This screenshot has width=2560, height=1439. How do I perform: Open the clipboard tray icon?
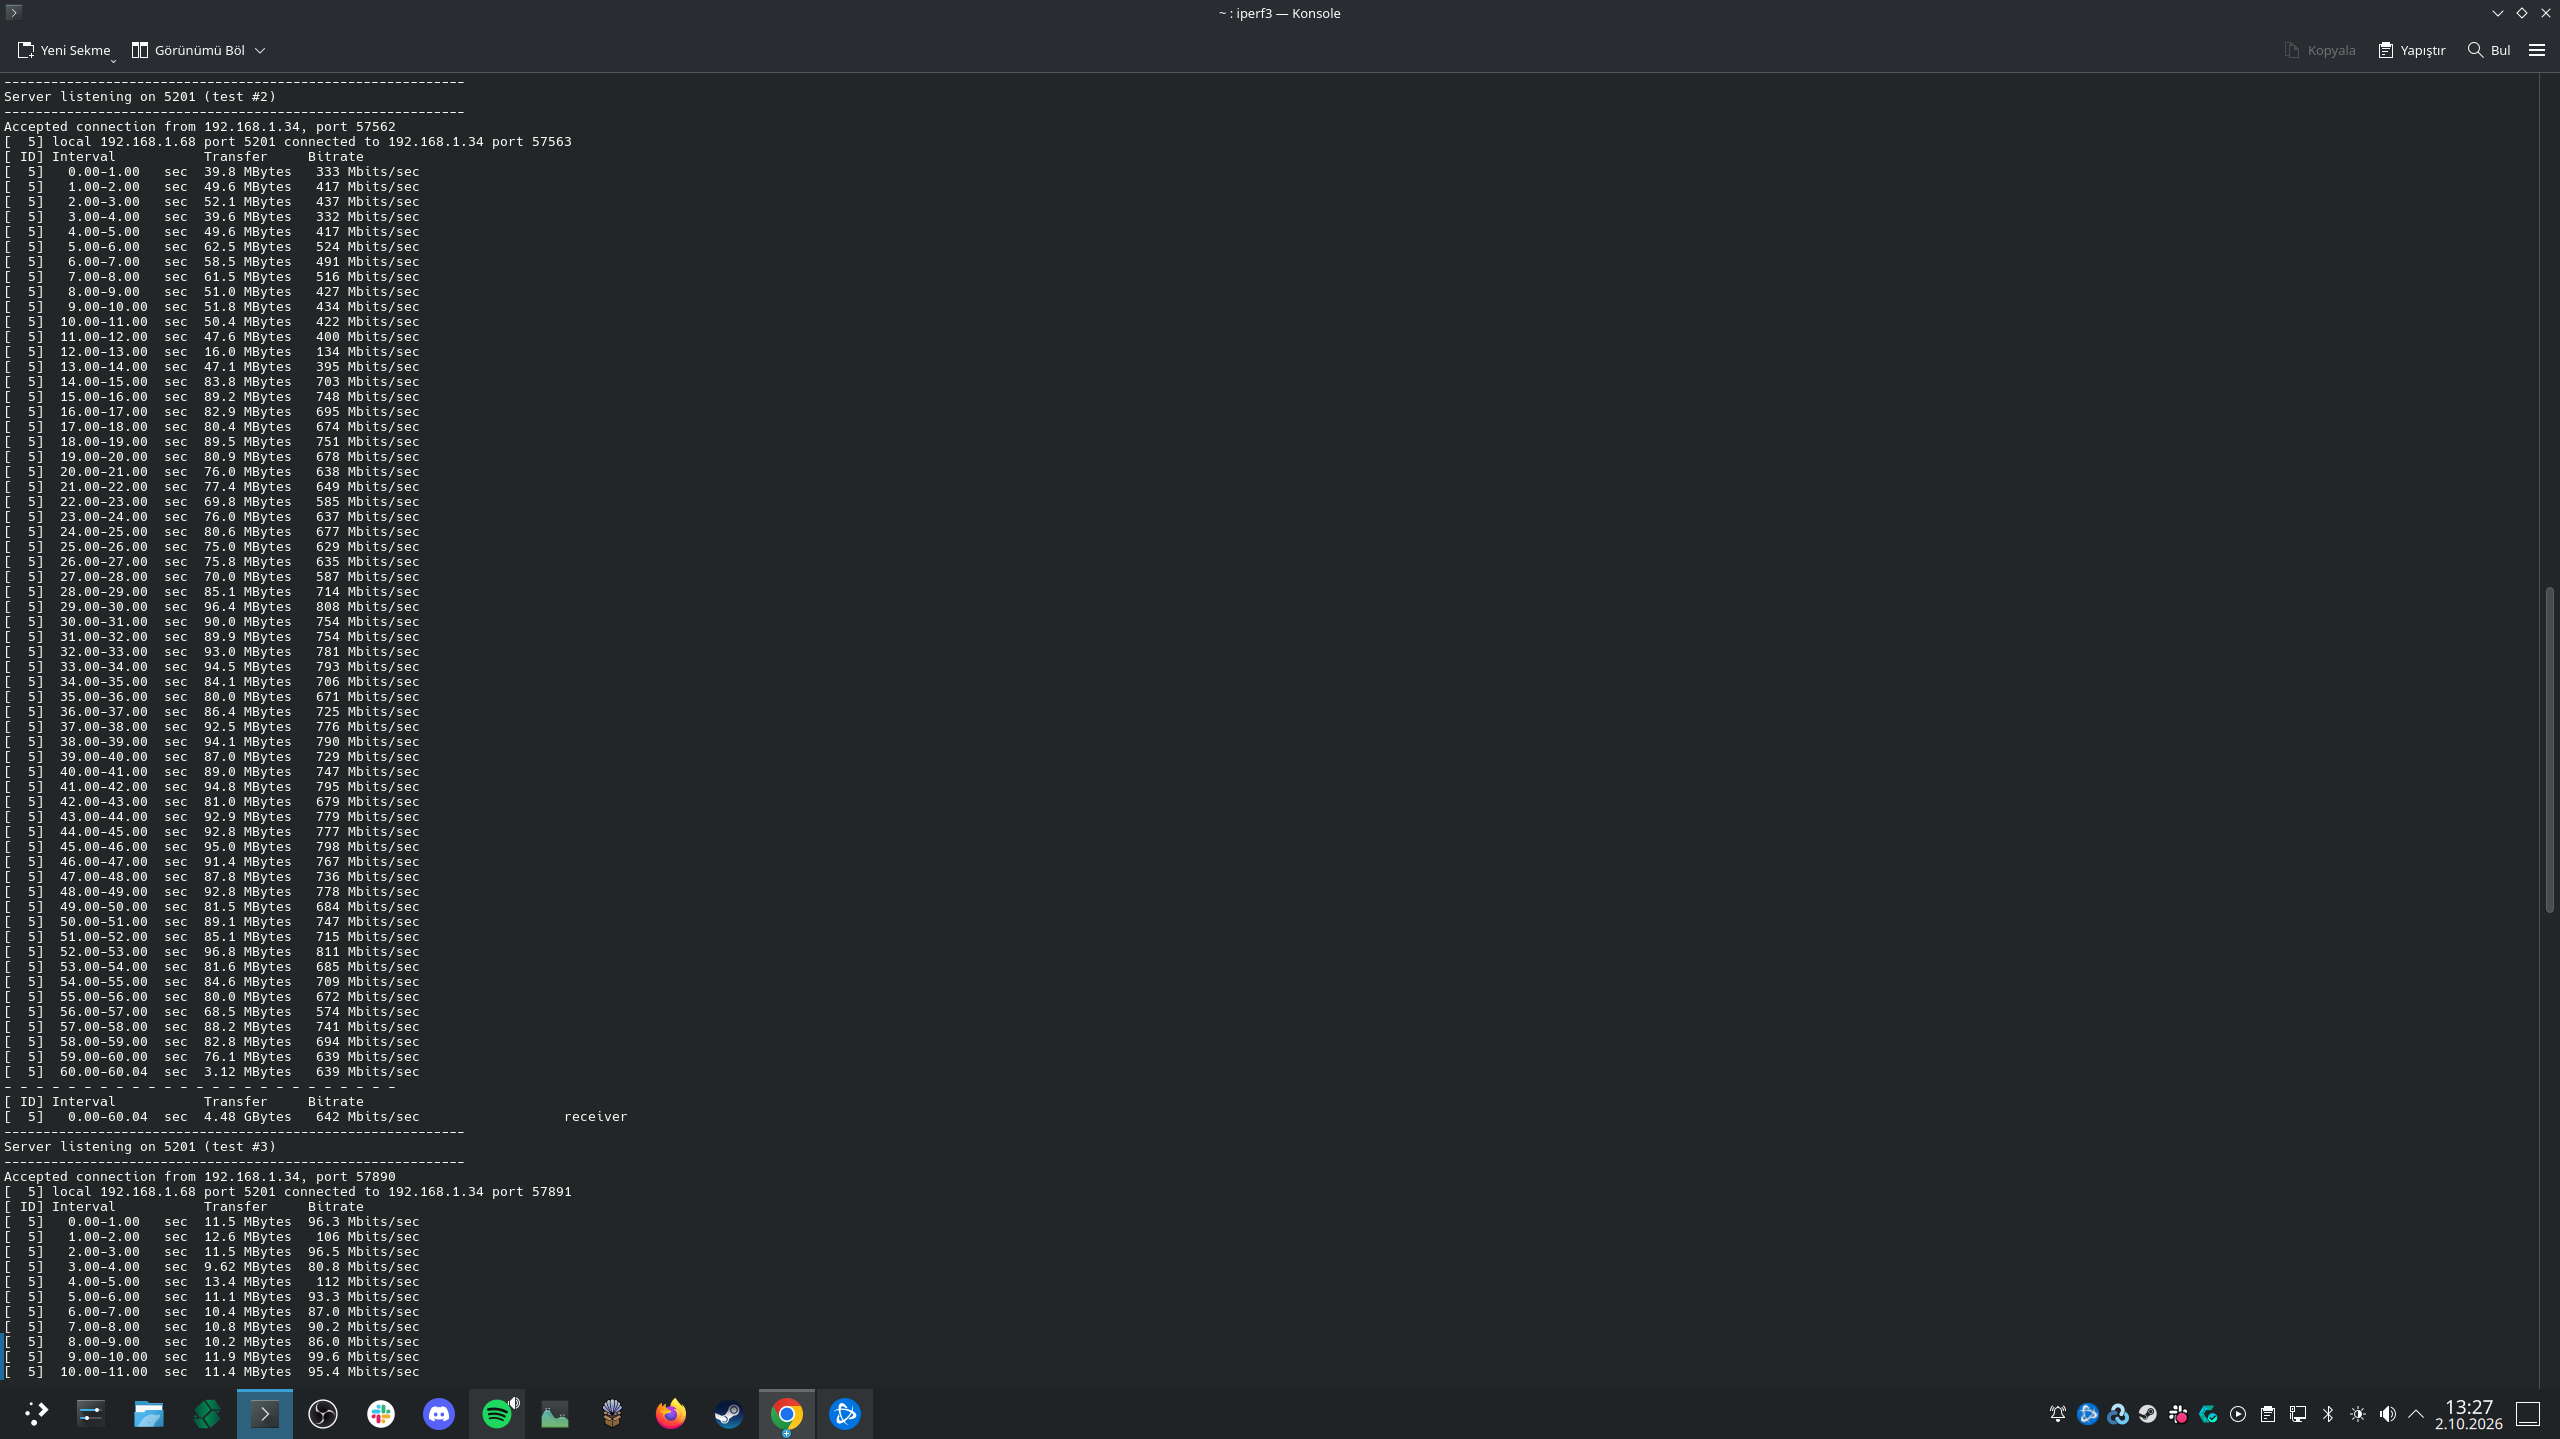(2268, 1414)
